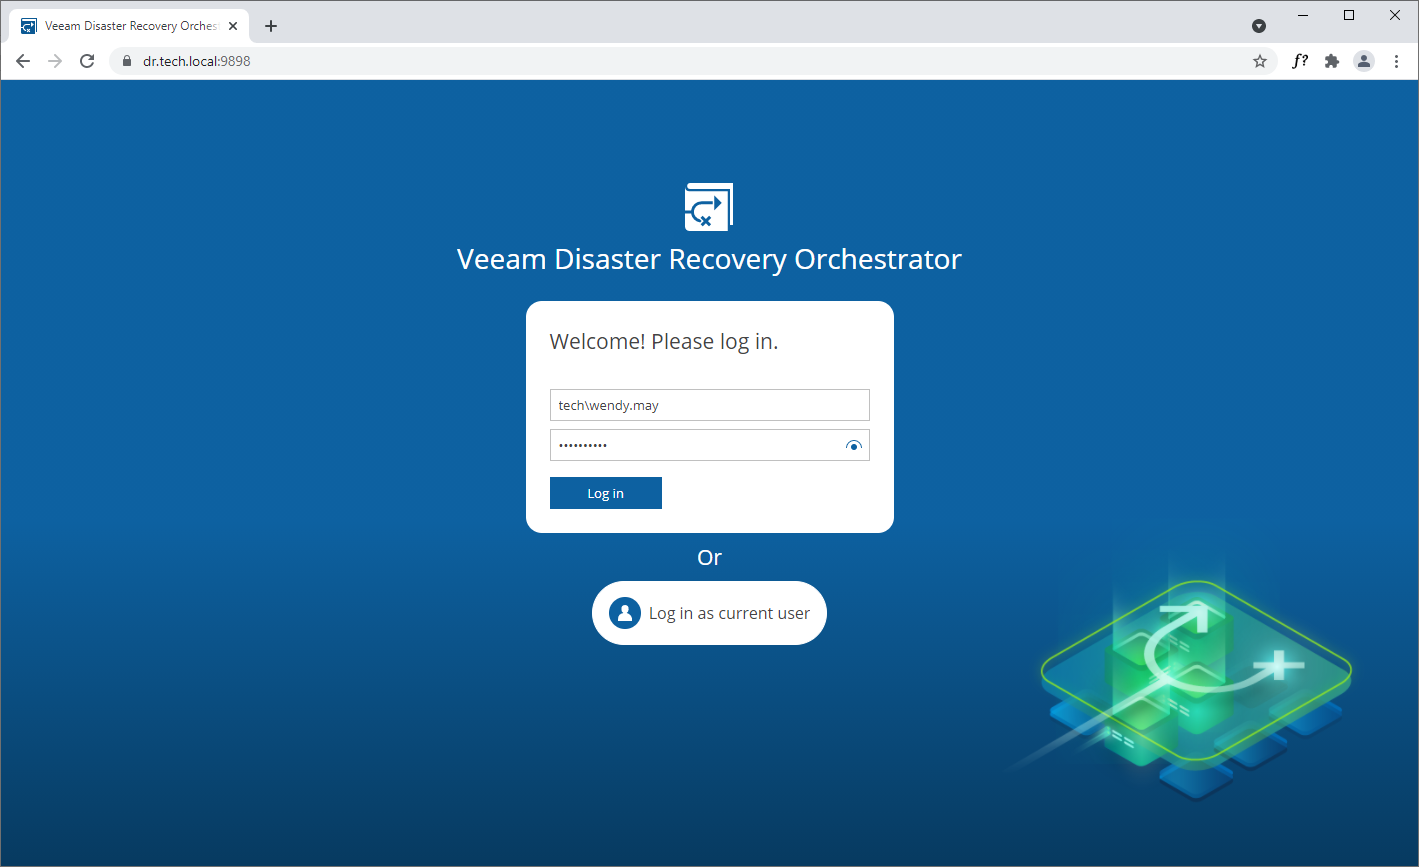Click the tech\wendy.may username field

click(x=709, y=404)
